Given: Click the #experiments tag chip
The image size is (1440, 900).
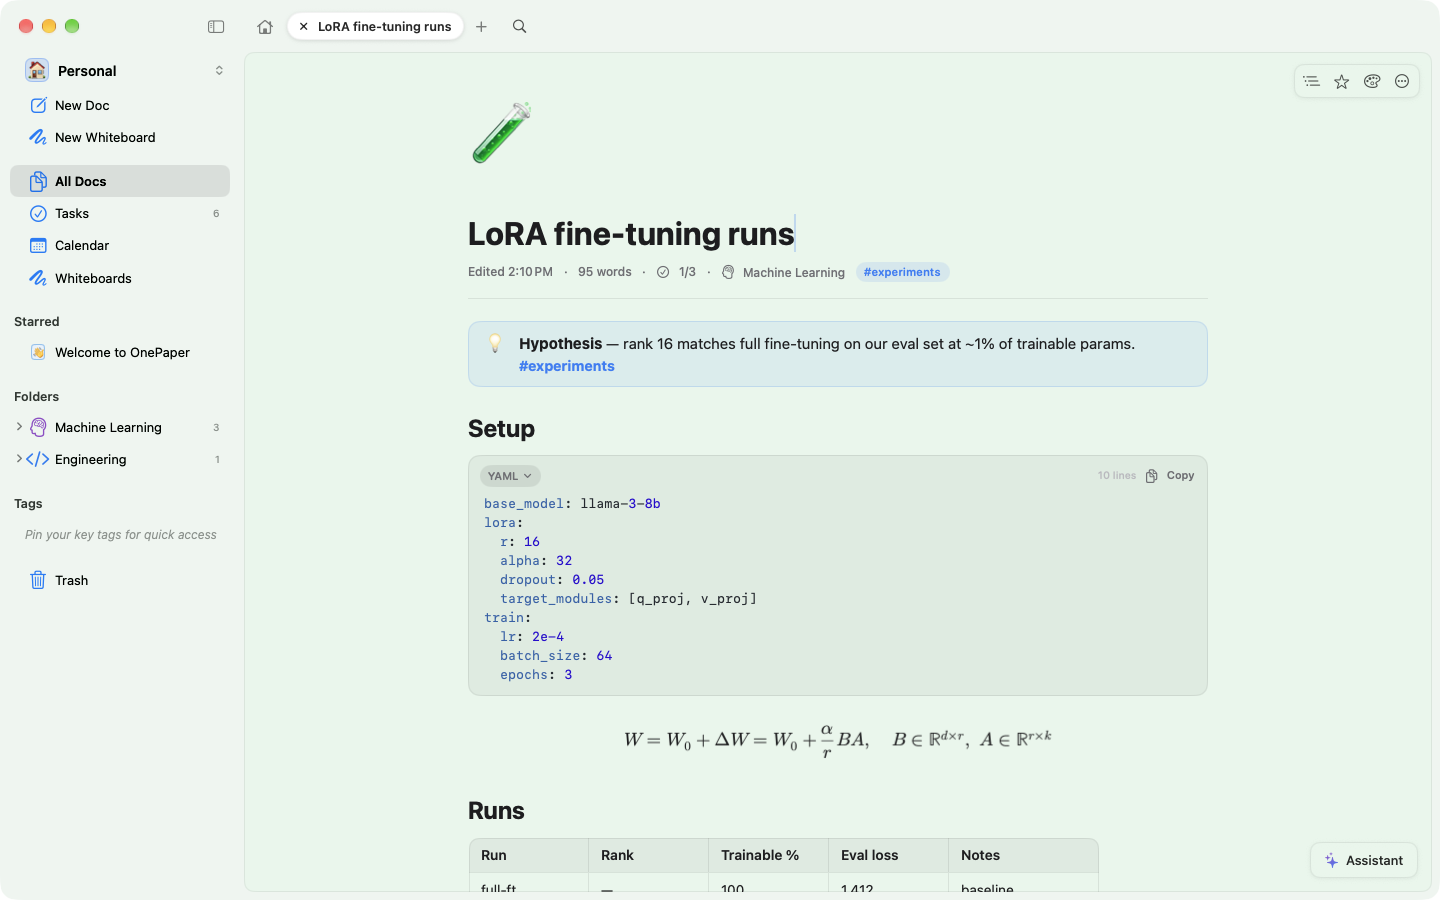Looking at the screenshot, I should coord(902,272).
